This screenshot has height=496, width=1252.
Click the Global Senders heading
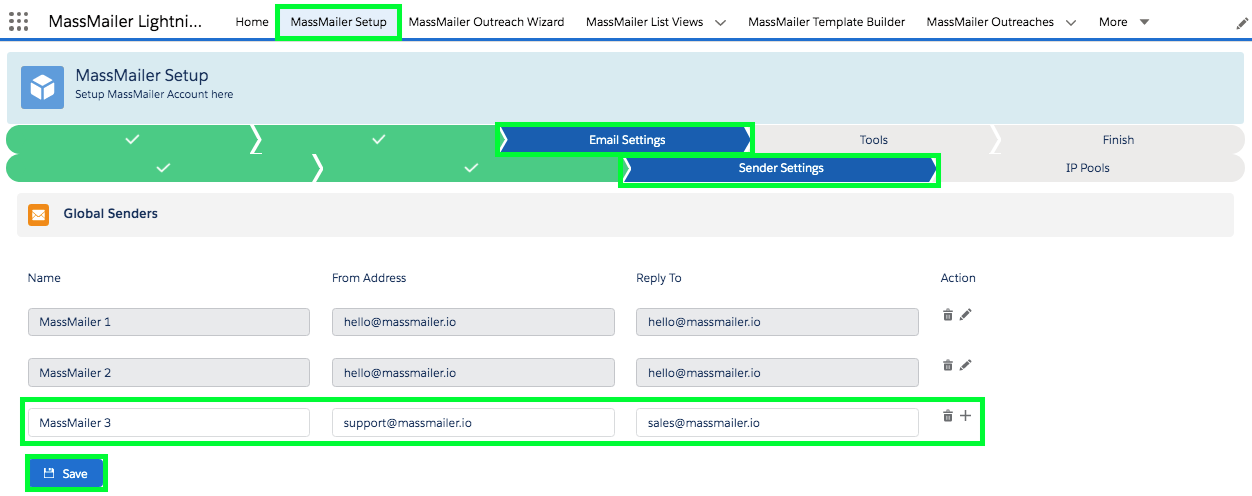(110, 214)
